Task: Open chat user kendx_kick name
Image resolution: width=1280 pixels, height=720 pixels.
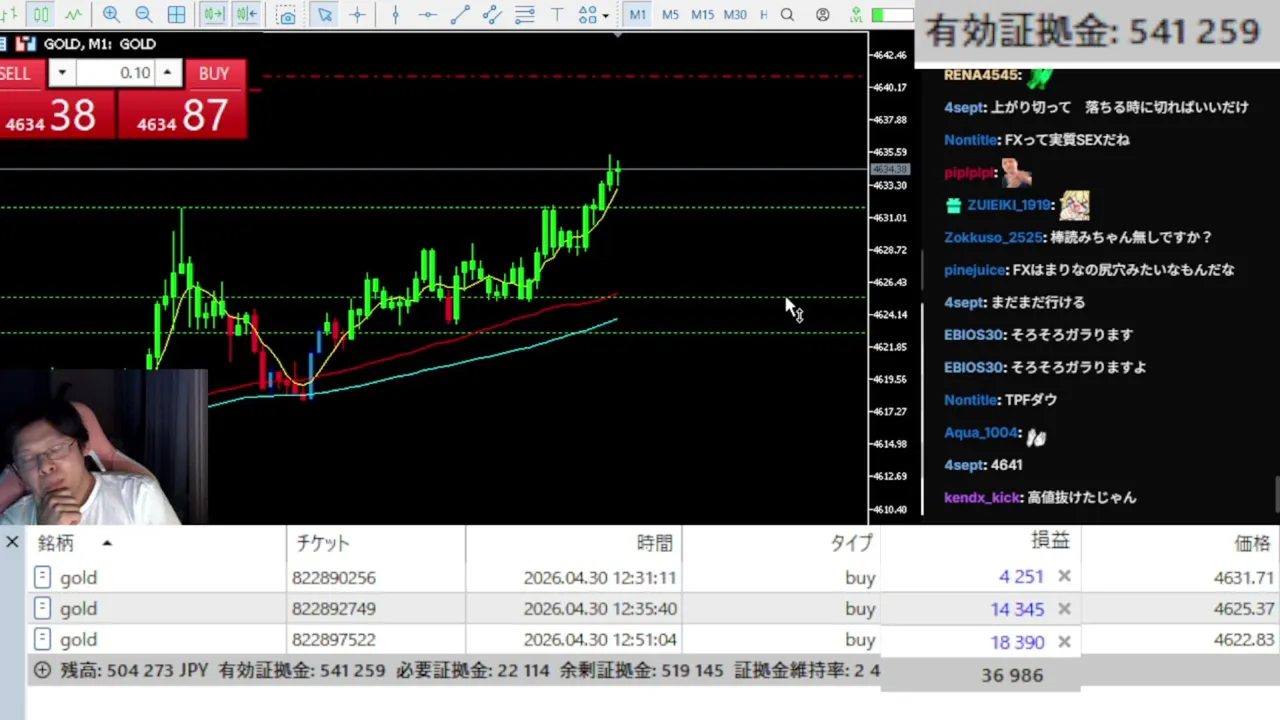Action: tap(983, 497)
